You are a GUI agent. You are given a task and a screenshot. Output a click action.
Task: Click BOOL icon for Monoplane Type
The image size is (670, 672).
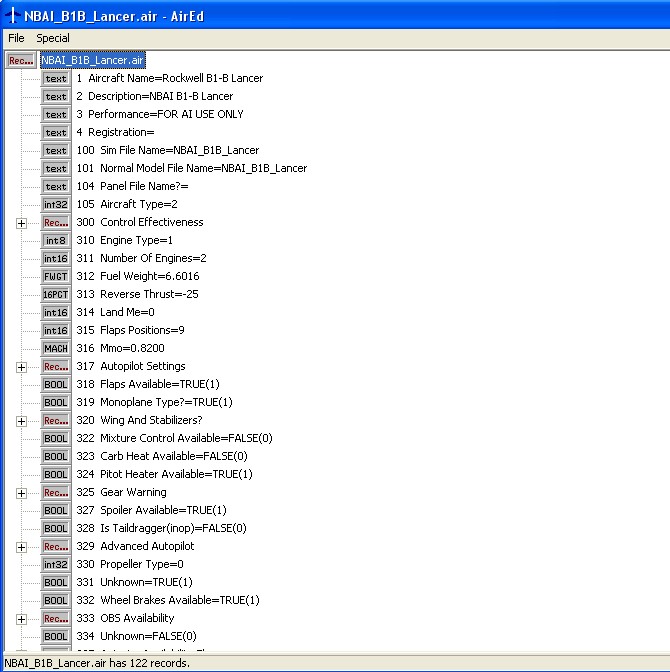pos(56,402)
